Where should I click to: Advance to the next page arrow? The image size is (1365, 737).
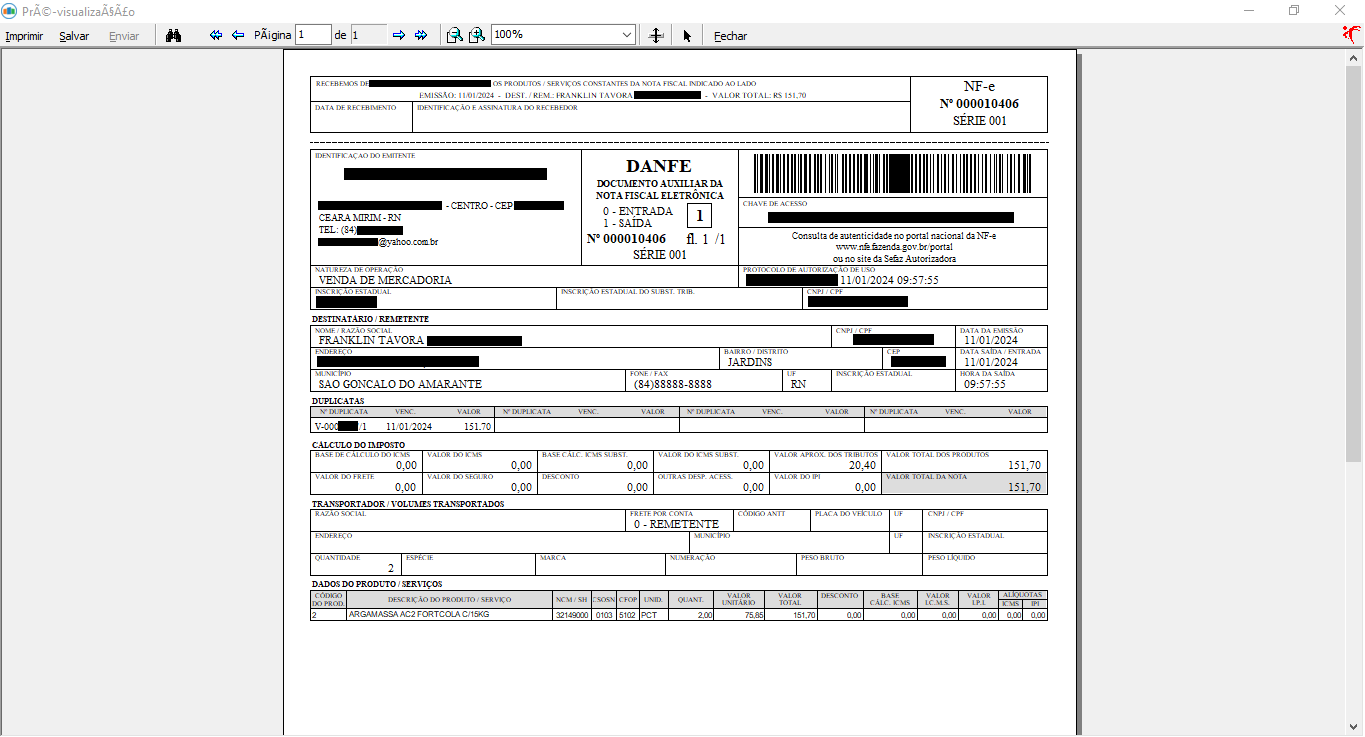coord(399,35)
